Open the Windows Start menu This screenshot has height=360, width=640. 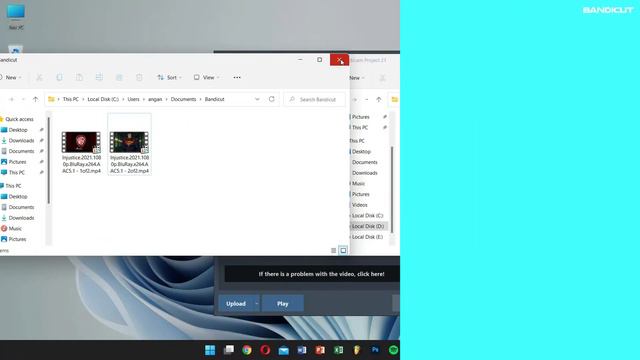(x=210, y=350)
